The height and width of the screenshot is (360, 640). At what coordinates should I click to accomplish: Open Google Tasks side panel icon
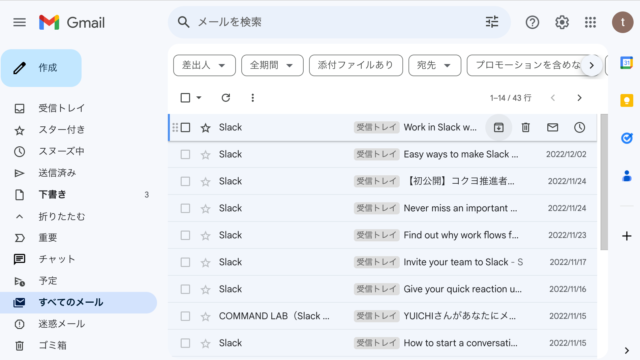627,138
